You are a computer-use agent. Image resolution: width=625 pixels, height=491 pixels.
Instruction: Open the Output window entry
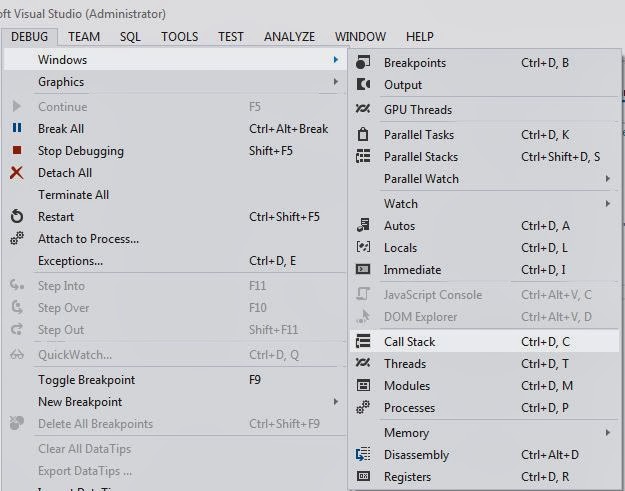tap(484, 84)
